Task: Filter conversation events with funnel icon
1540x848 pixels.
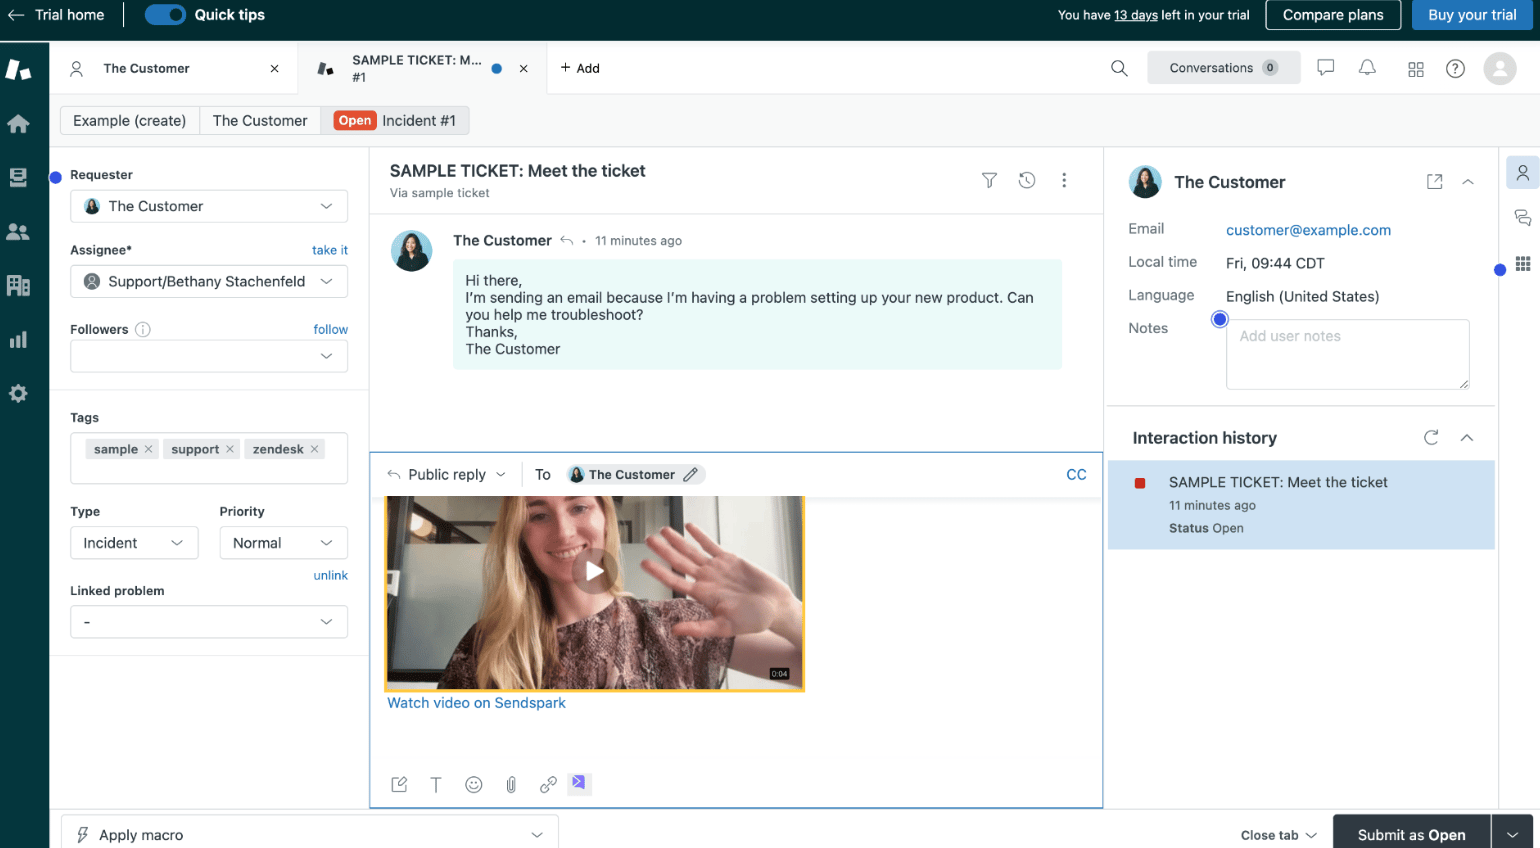Action: pos(989,180)
